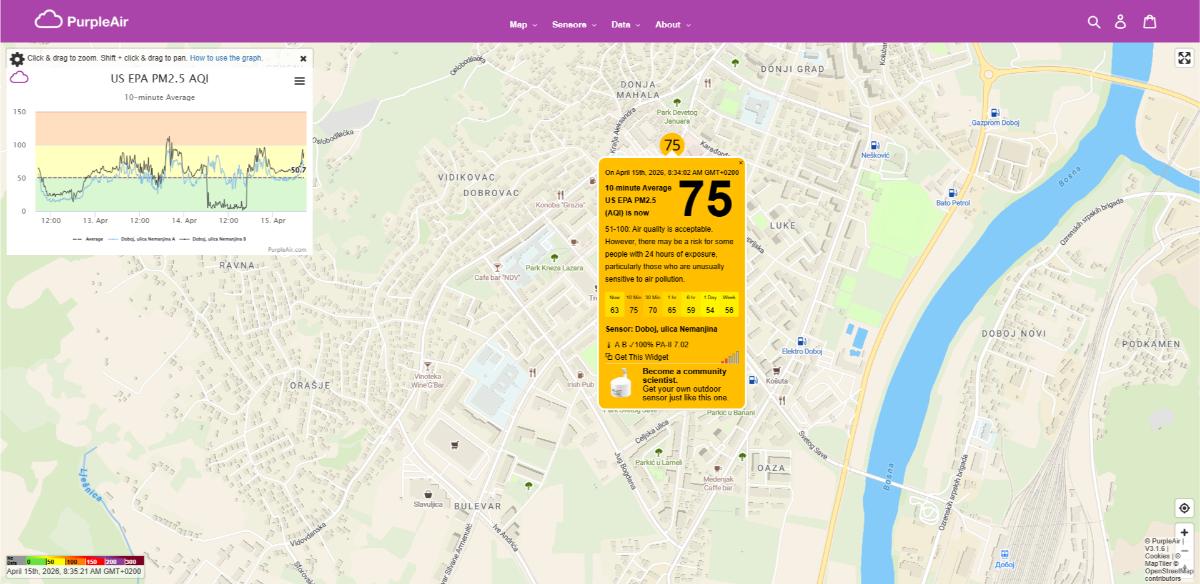Select the Now reading in the averaging bar
Image resolution: width=1200 pixels, height=584 pixels.
coord(613,311)
